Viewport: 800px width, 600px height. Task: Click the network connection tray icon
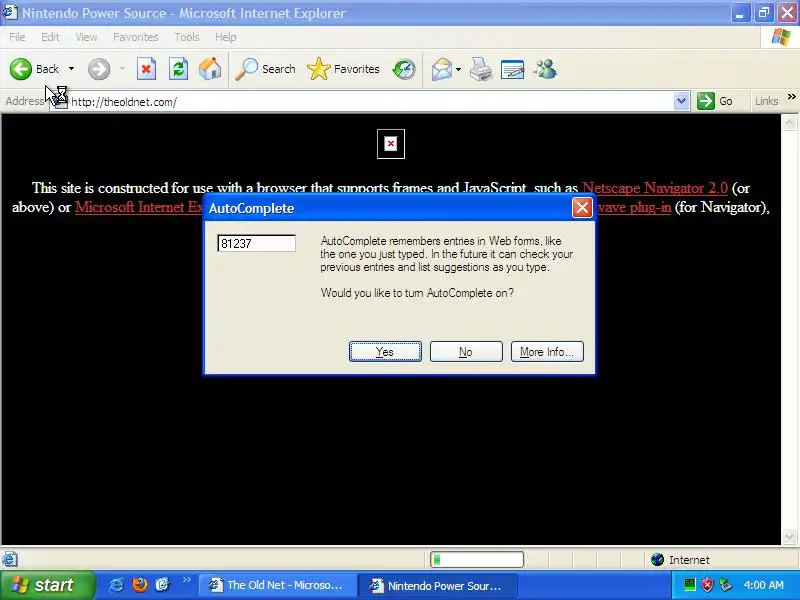(725, 585)
